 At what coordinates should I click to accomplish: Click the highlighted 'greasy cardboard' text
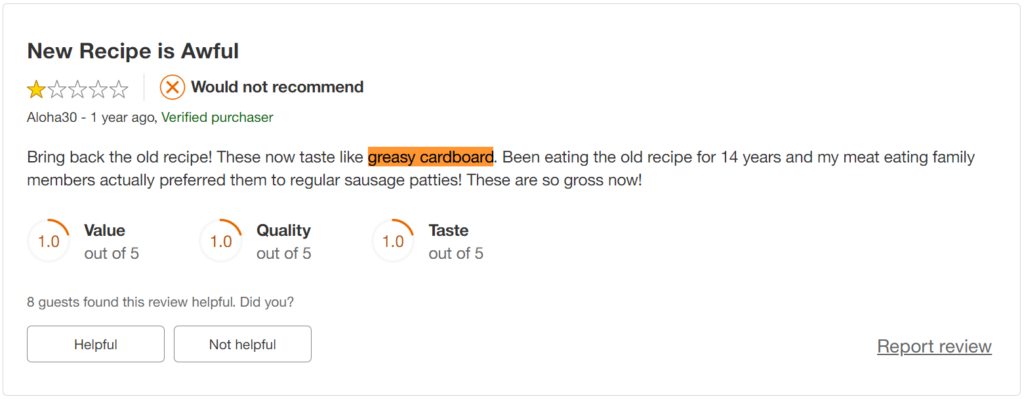click(x=430, y=157)
